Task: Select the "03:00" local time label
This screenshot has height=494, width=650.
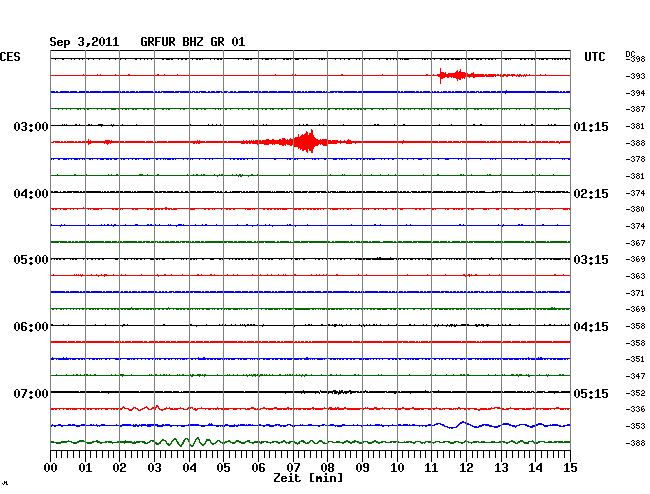Action: [x=31, y=126]
